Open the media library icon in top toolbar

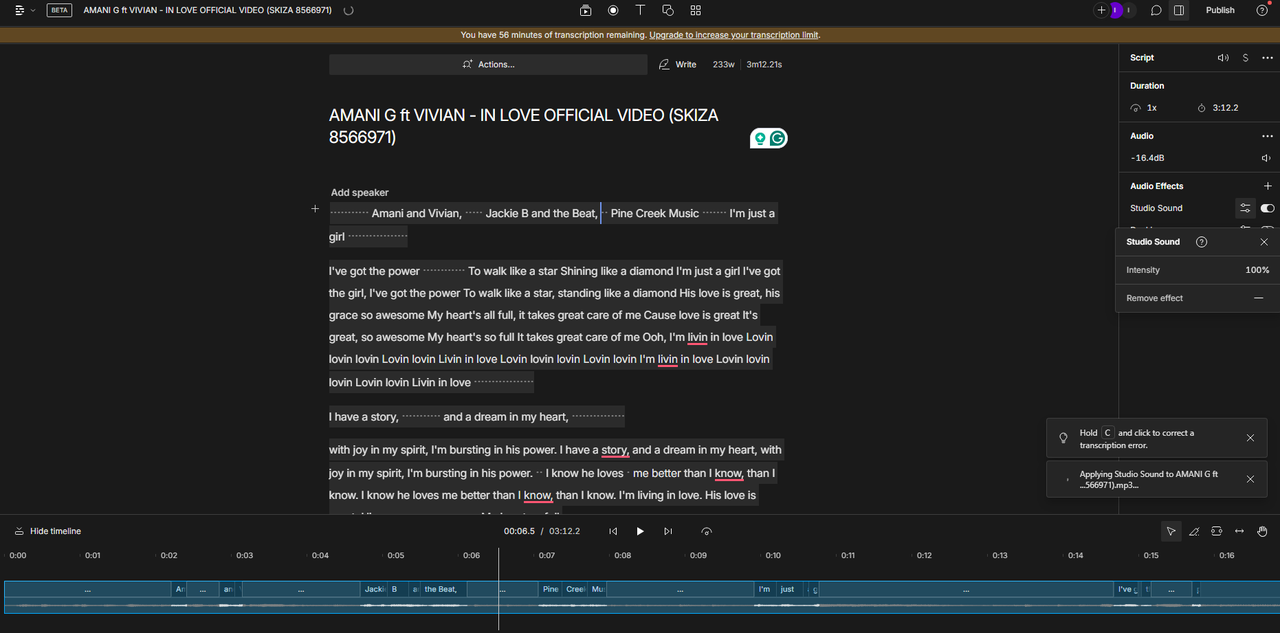586,10
